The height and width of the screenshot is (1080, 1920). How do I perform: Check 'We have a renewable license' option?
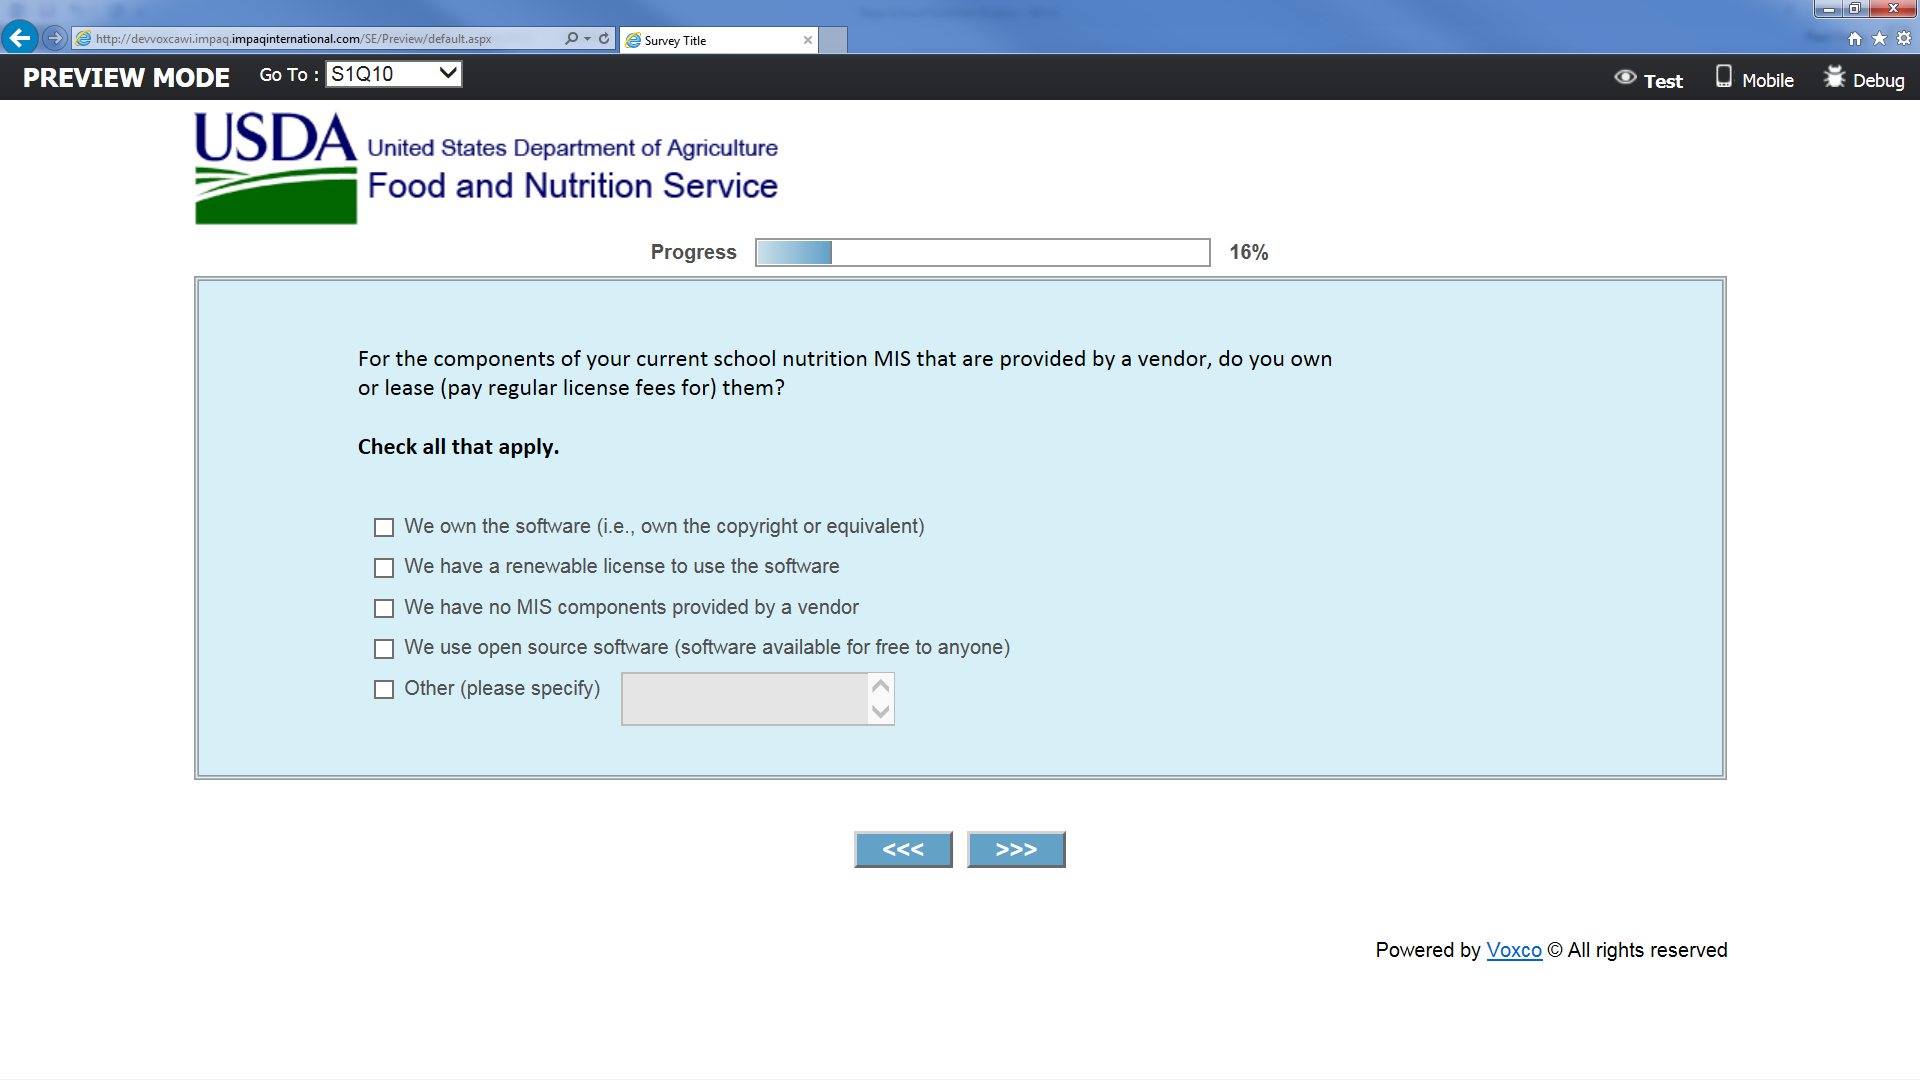pyautogui.click(x=384, y=568)
